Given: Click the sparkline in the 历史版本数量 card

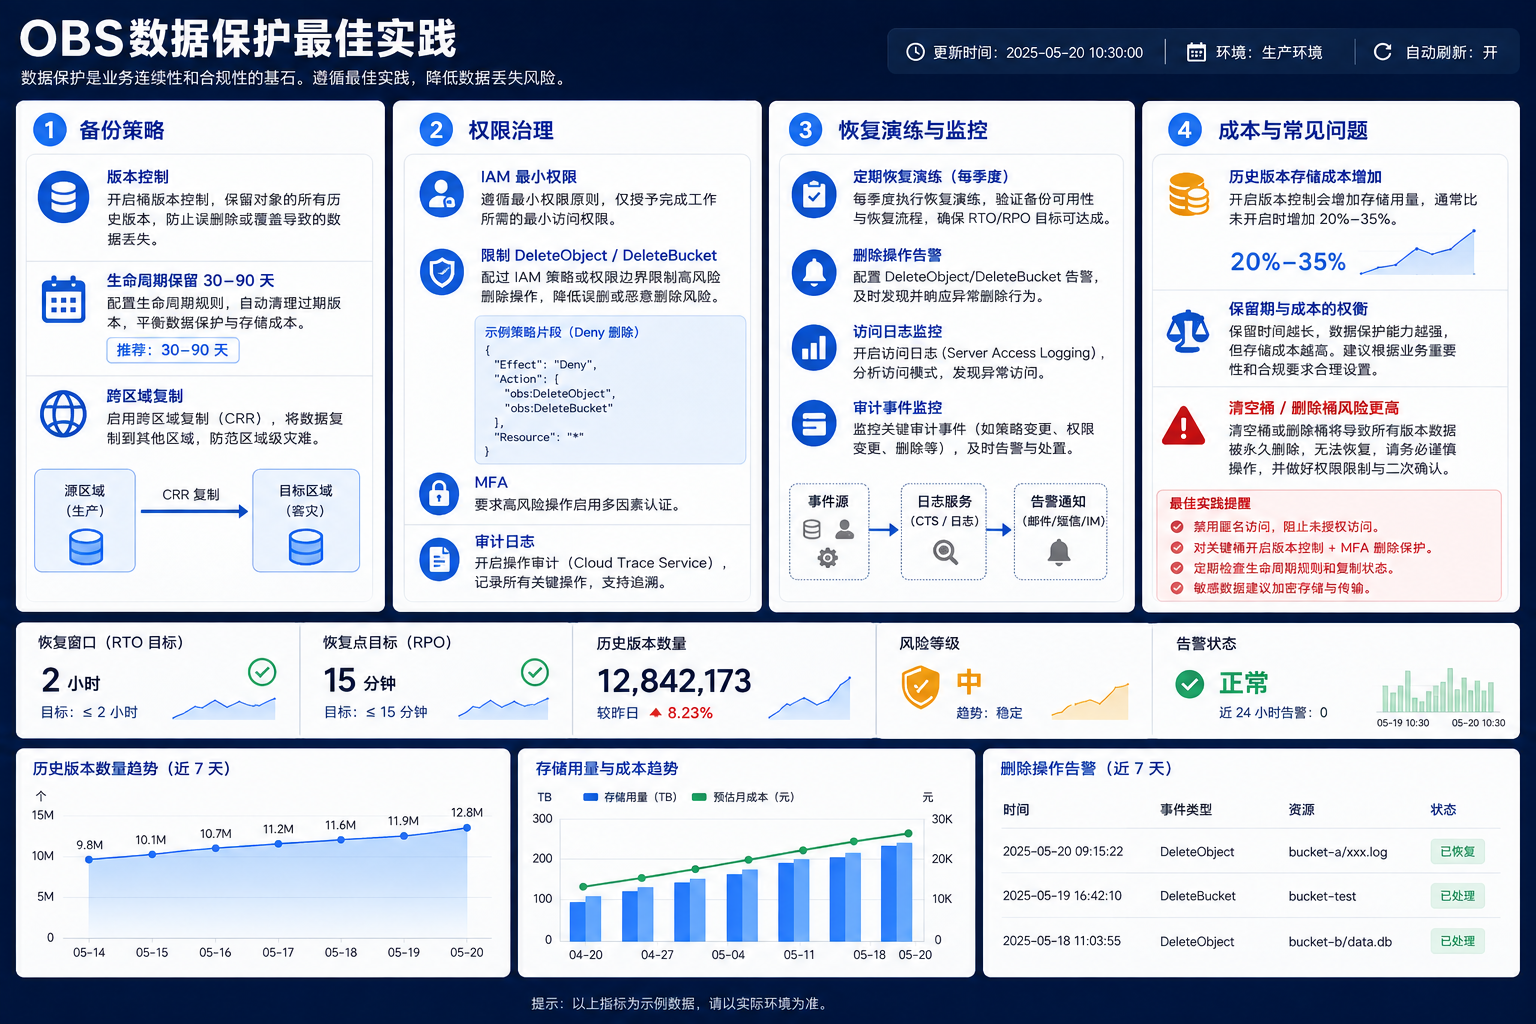Looking at the screenshot, I should click(x=810, y=699).
